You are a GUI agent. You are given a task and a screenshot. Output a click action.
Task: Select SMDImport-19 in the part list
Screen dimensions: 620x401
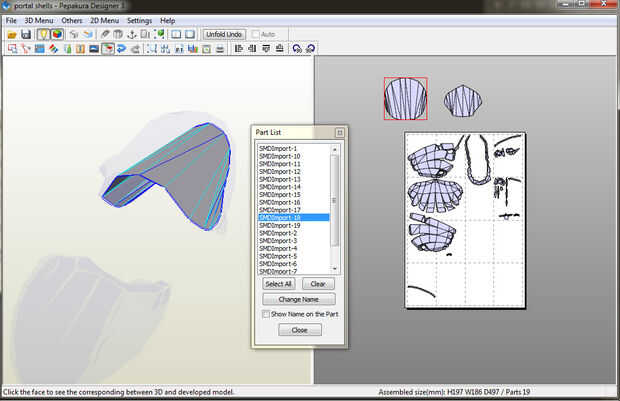(280, 225)
